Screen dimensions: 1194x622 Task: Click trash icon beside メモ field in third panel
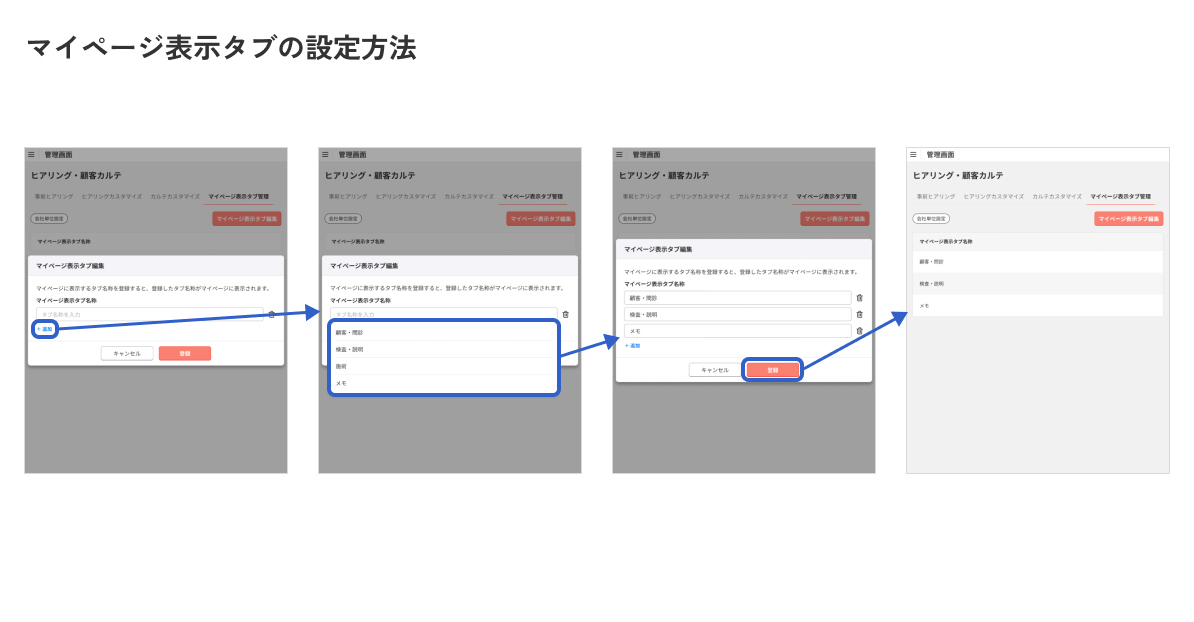pos(860,331)
